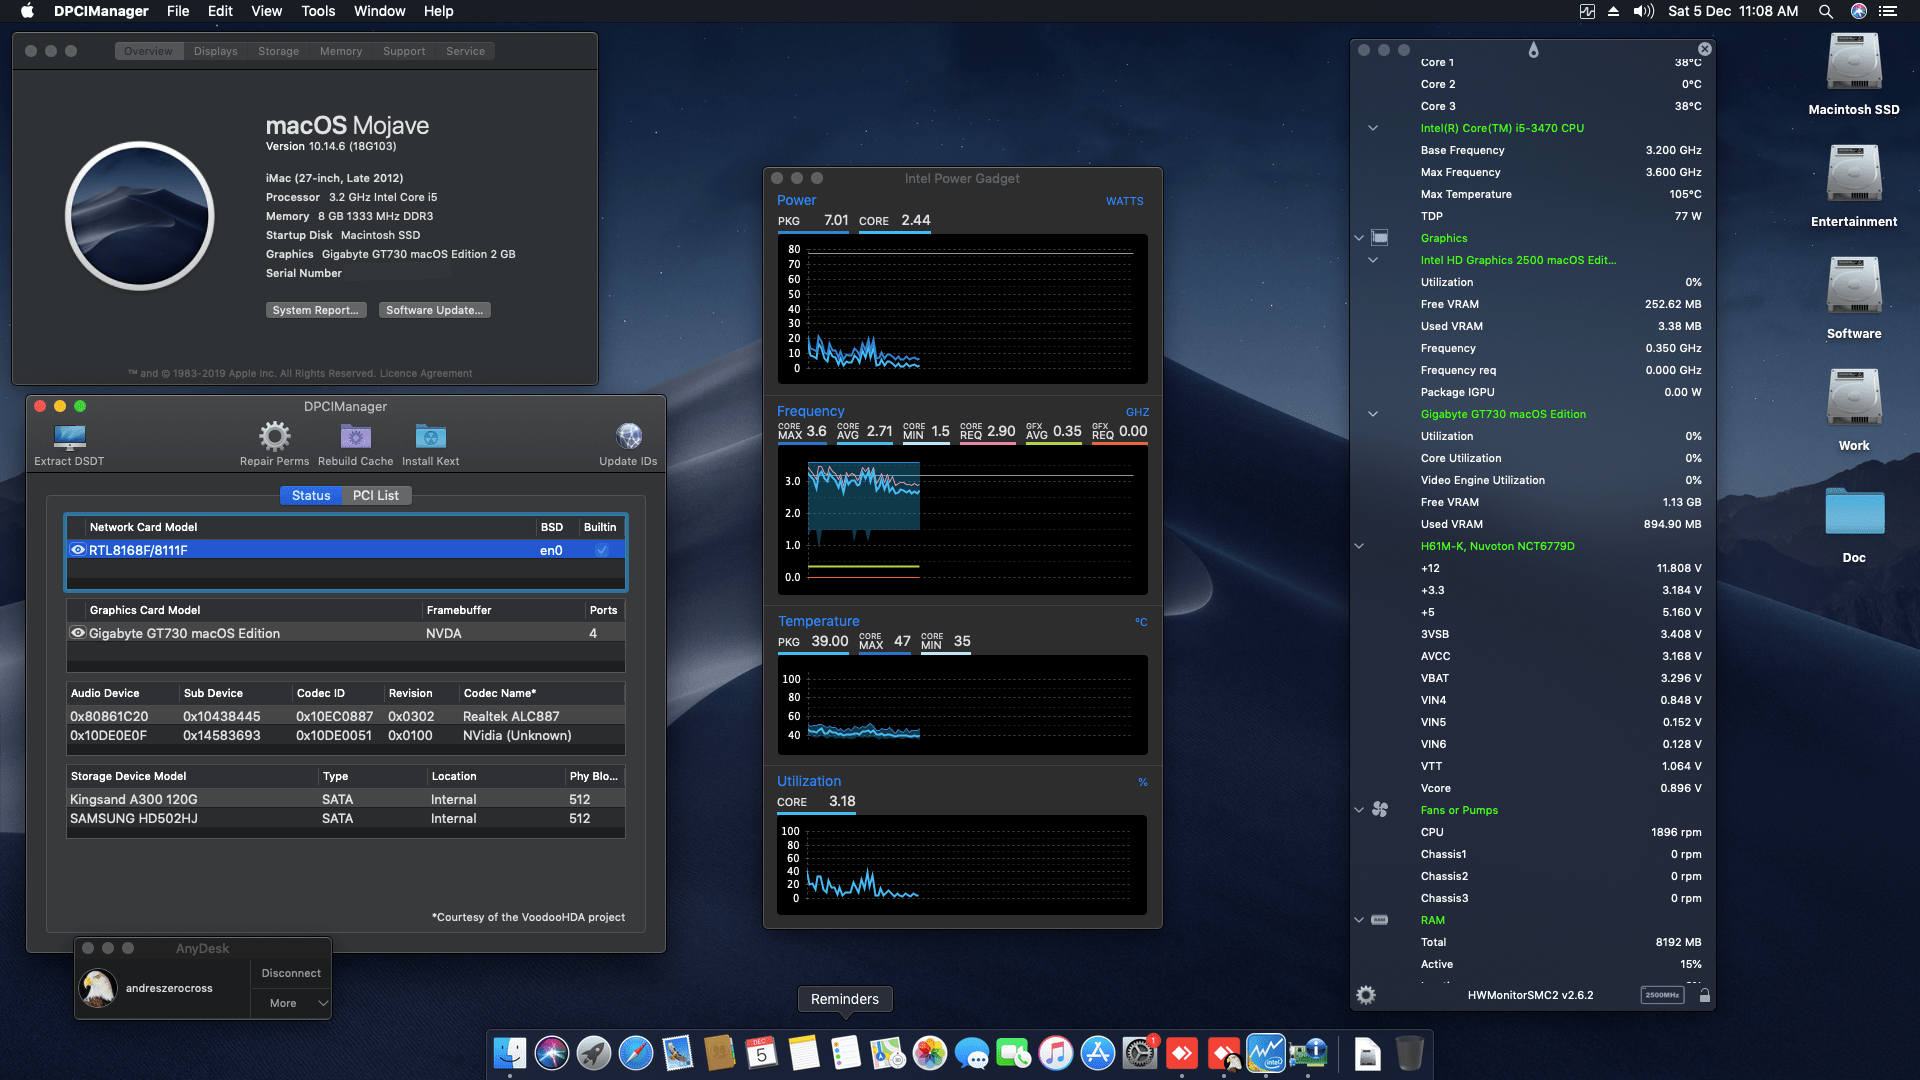This screenshot has height=1080, width=1920.
Task: Uncheck the Builtin checkbox for en0
Action: pyautogui.click(x=601, y=550)
